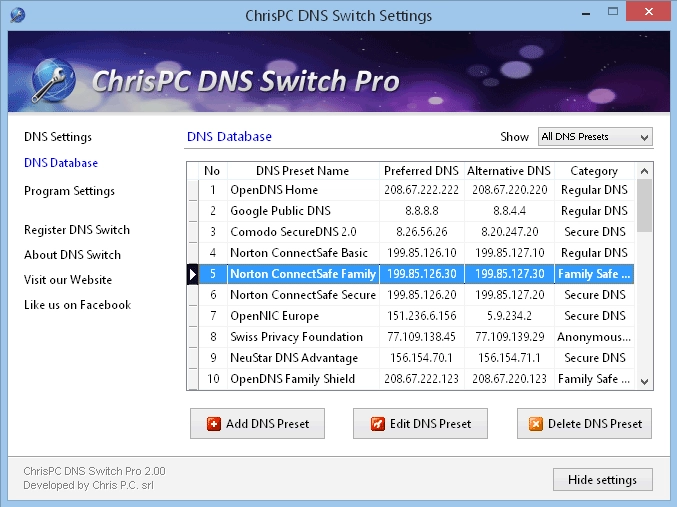The image size is (677, 507).
Task: Click the orange X icon on Delete DNS Preset
Action: [x=535, y=424]
